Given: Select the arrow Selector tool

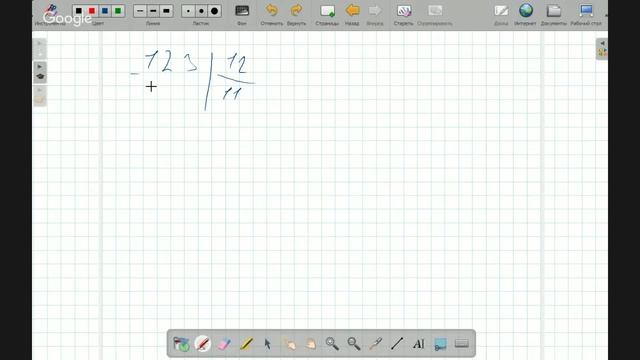Looking at the screenshot, I should (268, 344).
